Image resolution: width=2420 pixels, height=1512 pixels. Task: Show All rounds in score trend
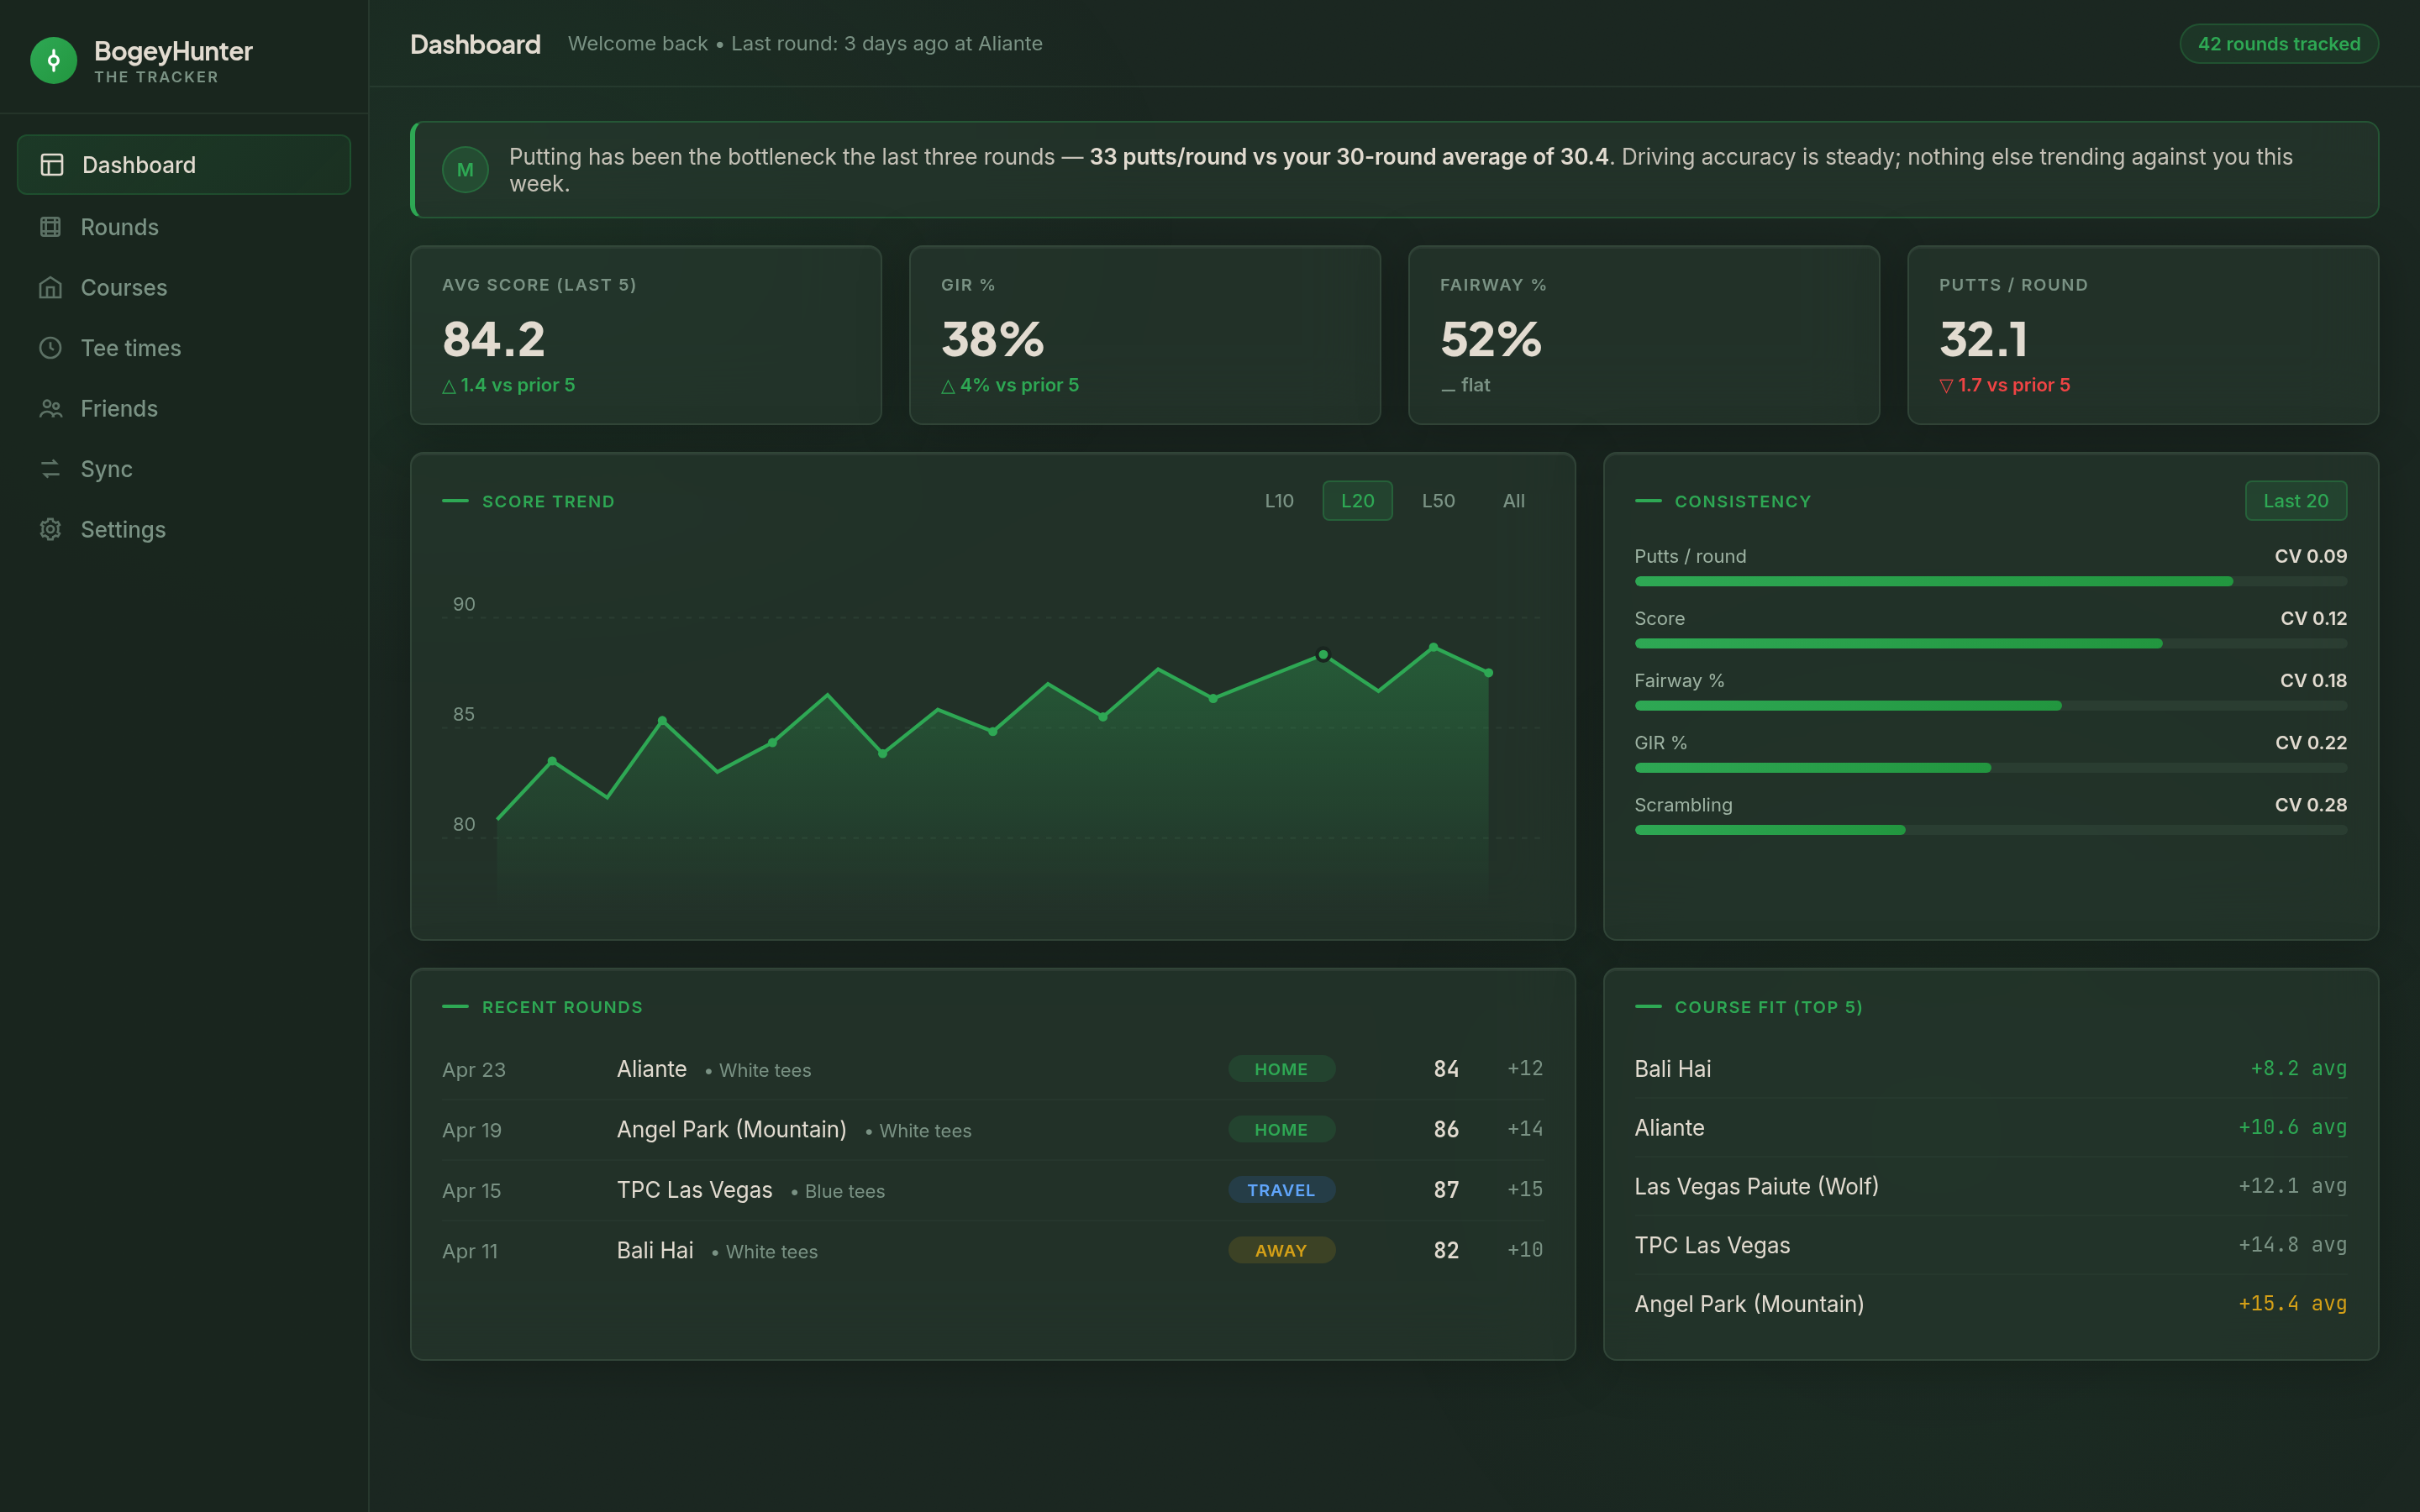click(1513, 501)
